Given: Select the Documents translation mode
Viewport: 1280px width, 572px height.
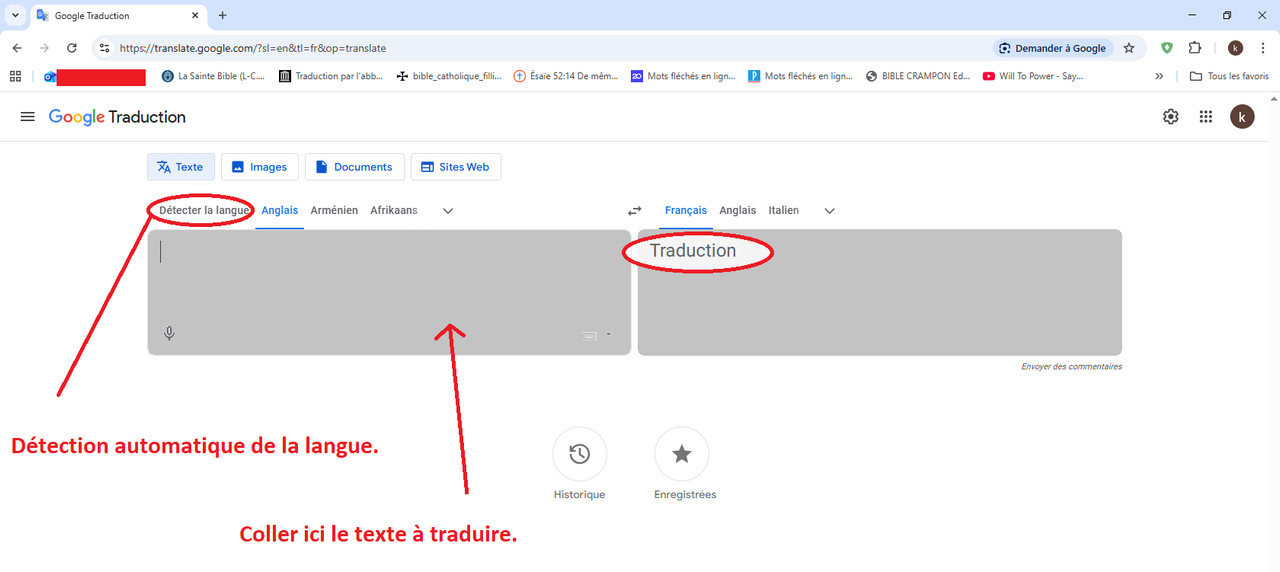Looking at the screenshot, I should [x=354, y=167].
